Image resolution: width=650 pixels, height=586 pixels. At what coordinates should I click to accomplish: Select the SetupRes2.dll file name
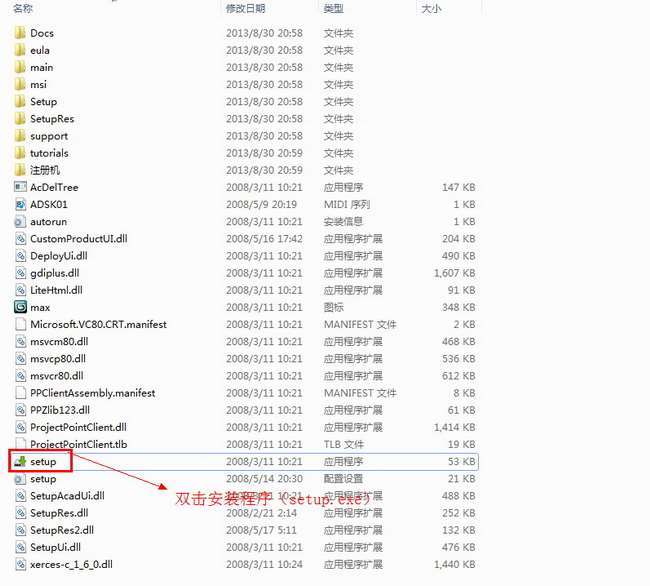pyautogui.click(x=62, y=530)
